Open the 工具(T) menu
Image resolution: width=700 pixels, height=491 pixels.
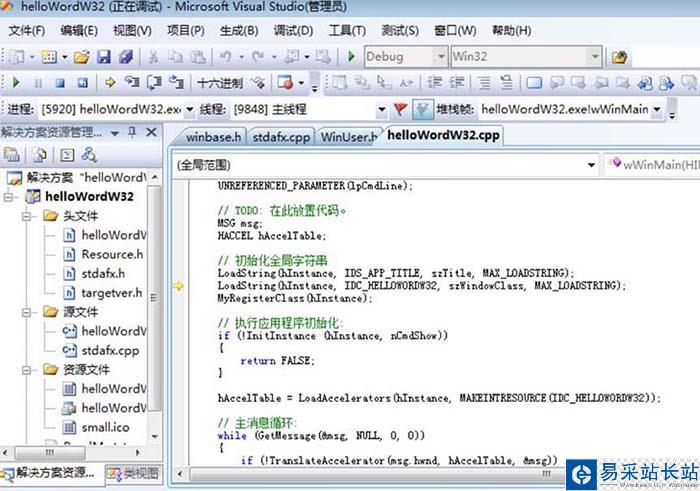pyautogui.click(x=347, y=31)
